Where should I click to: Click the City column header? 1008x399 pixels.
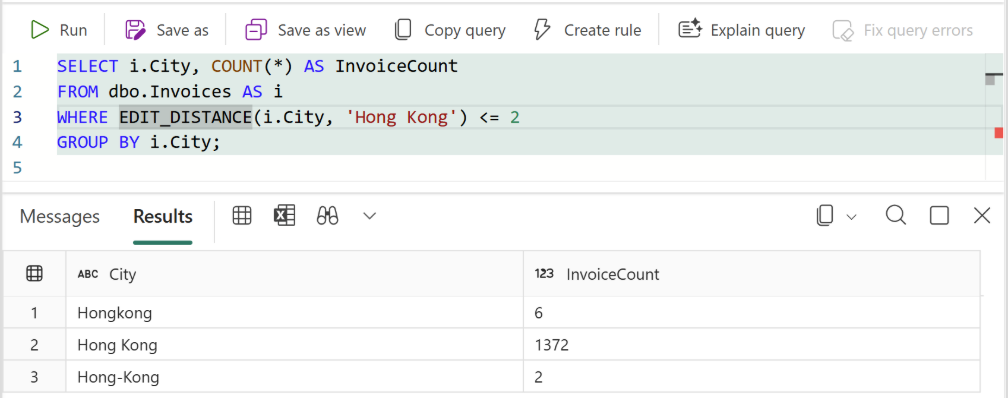coord(295,274)
